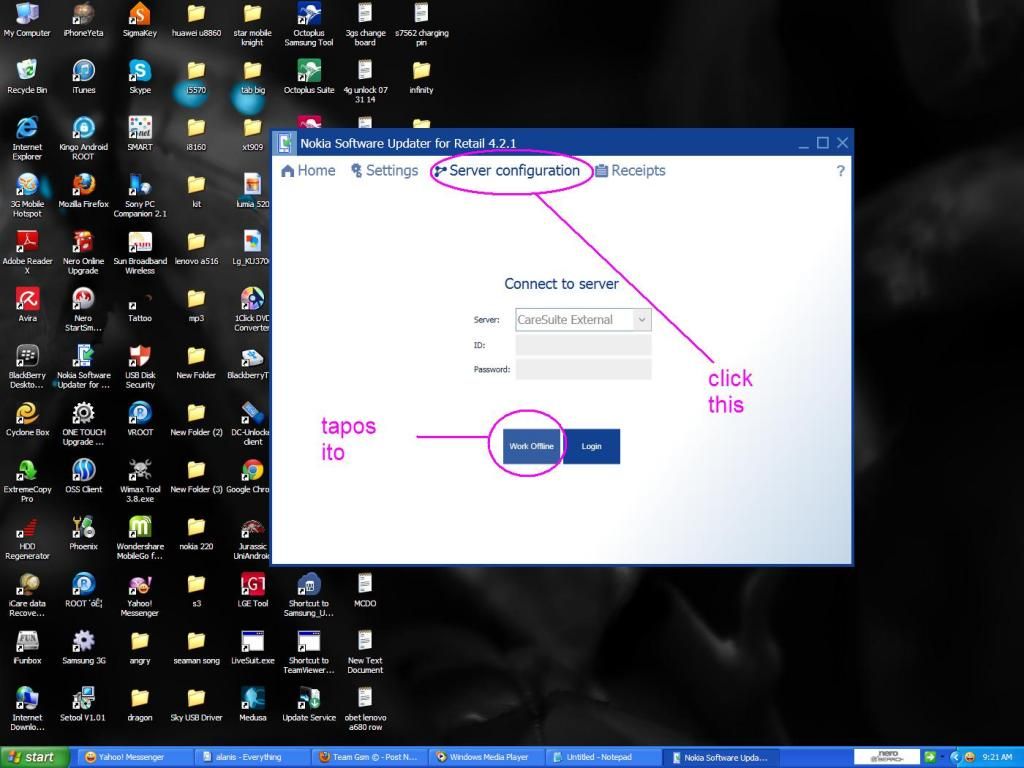The width and height of the screenshot is (1024, 768).
Task: Click the Work Offline button
Action: (x=531, y=446)
